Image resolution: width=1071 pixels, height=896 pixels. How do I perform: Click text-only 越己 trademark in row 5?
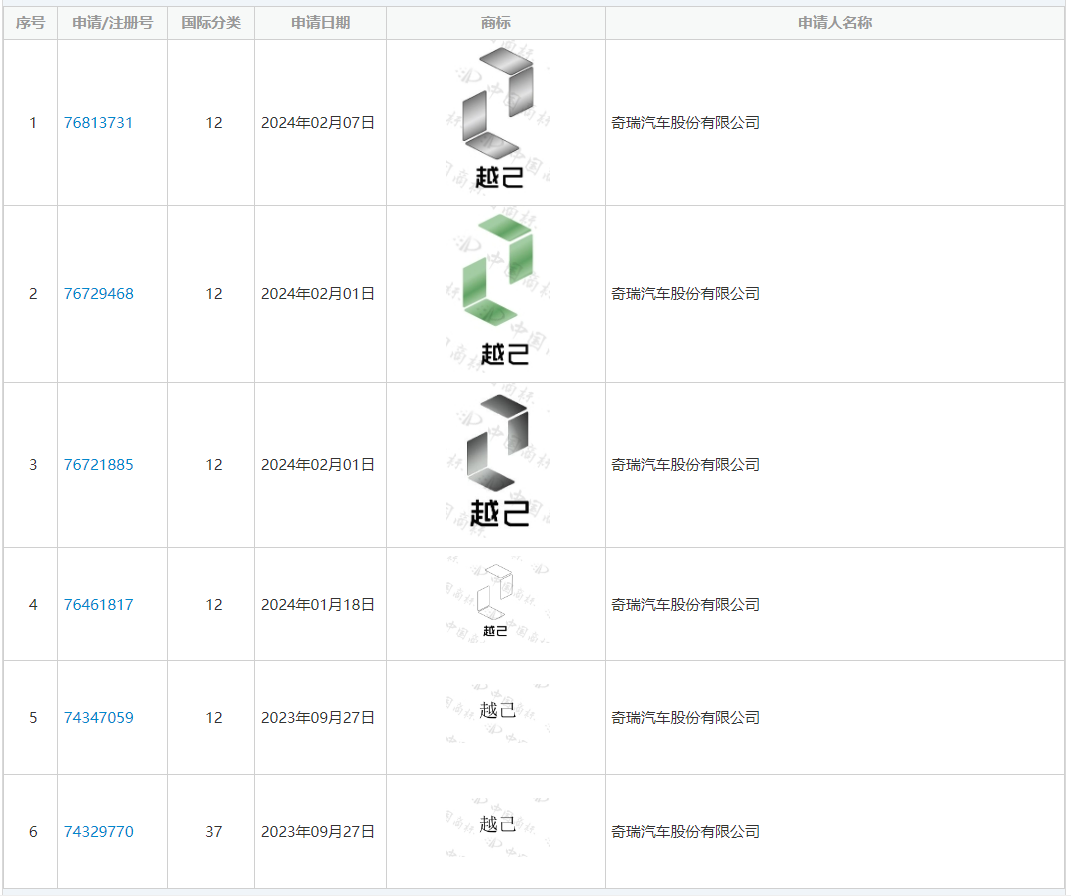(497, 711)
